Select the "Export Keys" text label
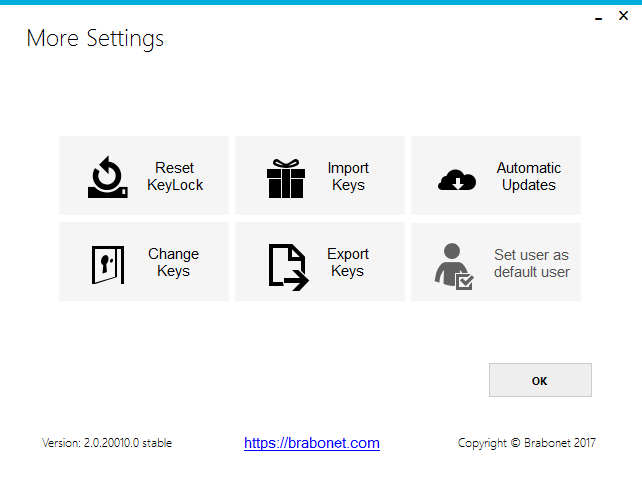The image size is (642, 496). click(348, 263)
